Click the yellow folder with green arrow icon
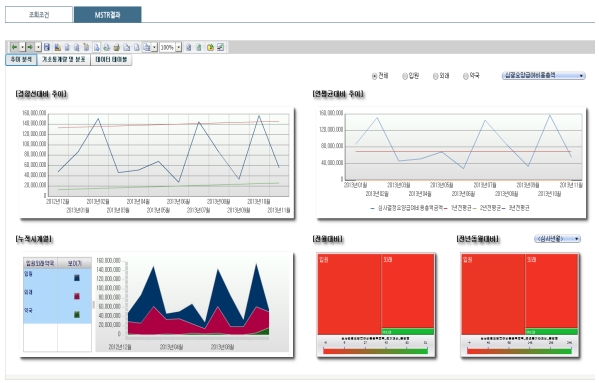Viewport: 599px width, 383px height. point(210,47)
